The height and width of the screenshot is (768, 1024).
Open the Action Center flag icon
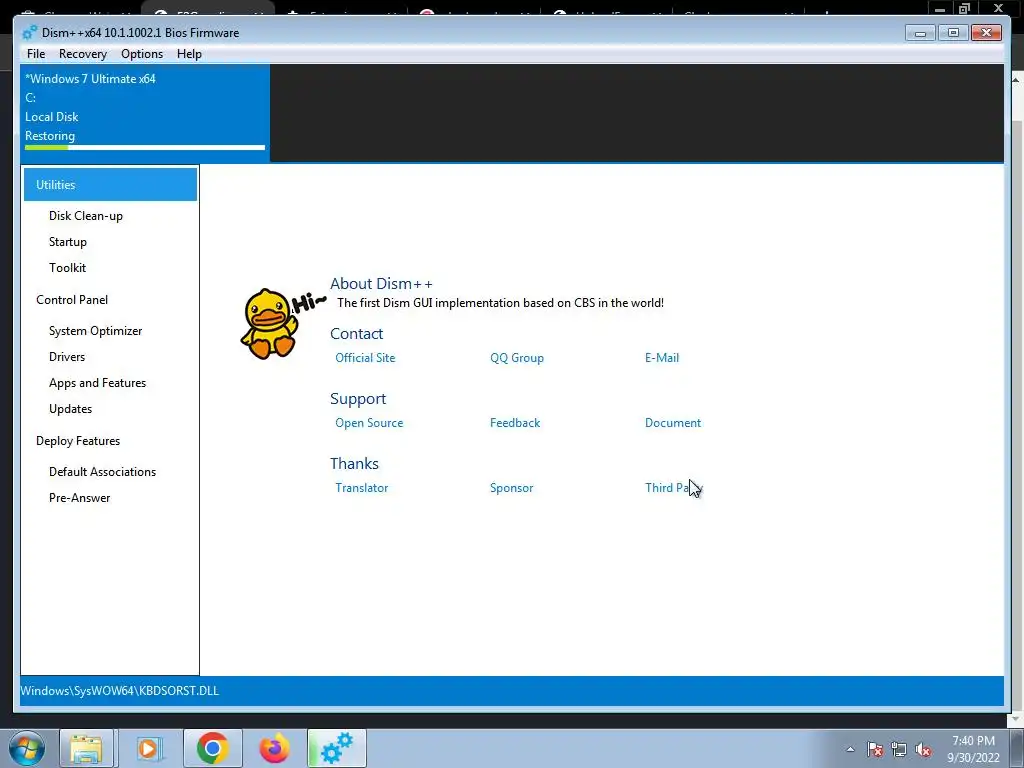875,749
